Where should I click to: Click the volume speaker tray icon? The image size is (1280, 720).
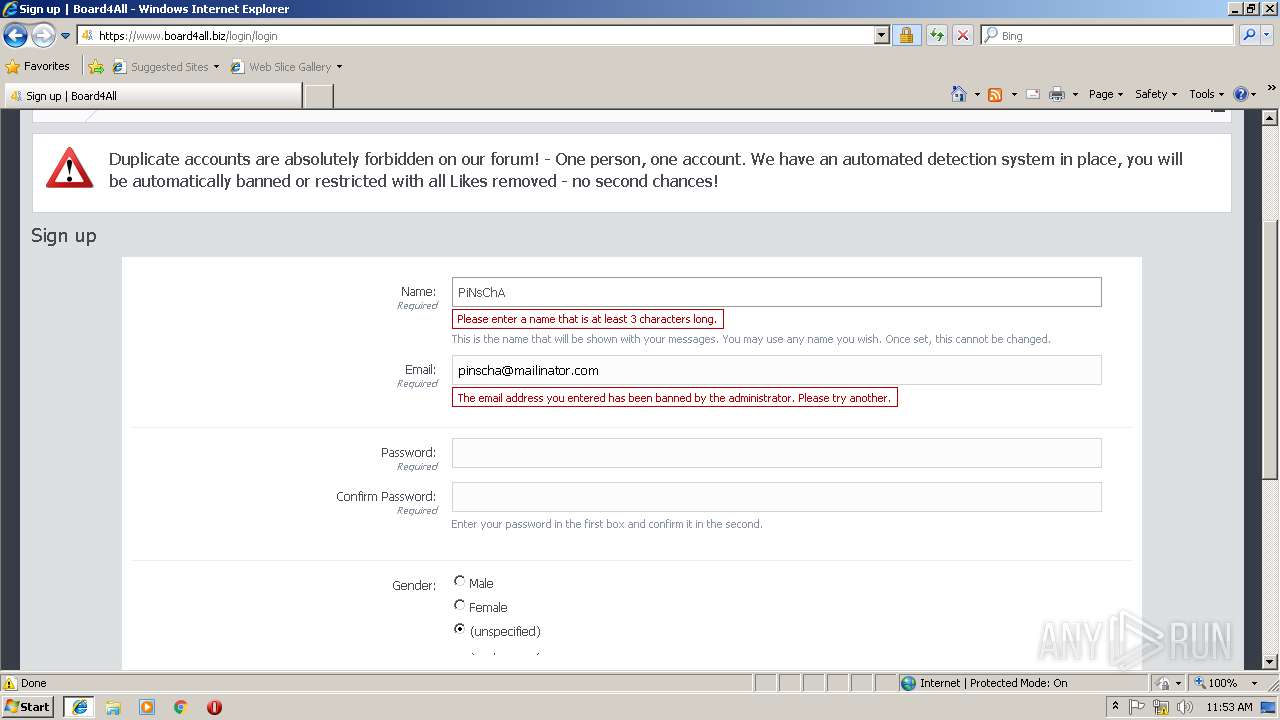(x=1185, y=707)
